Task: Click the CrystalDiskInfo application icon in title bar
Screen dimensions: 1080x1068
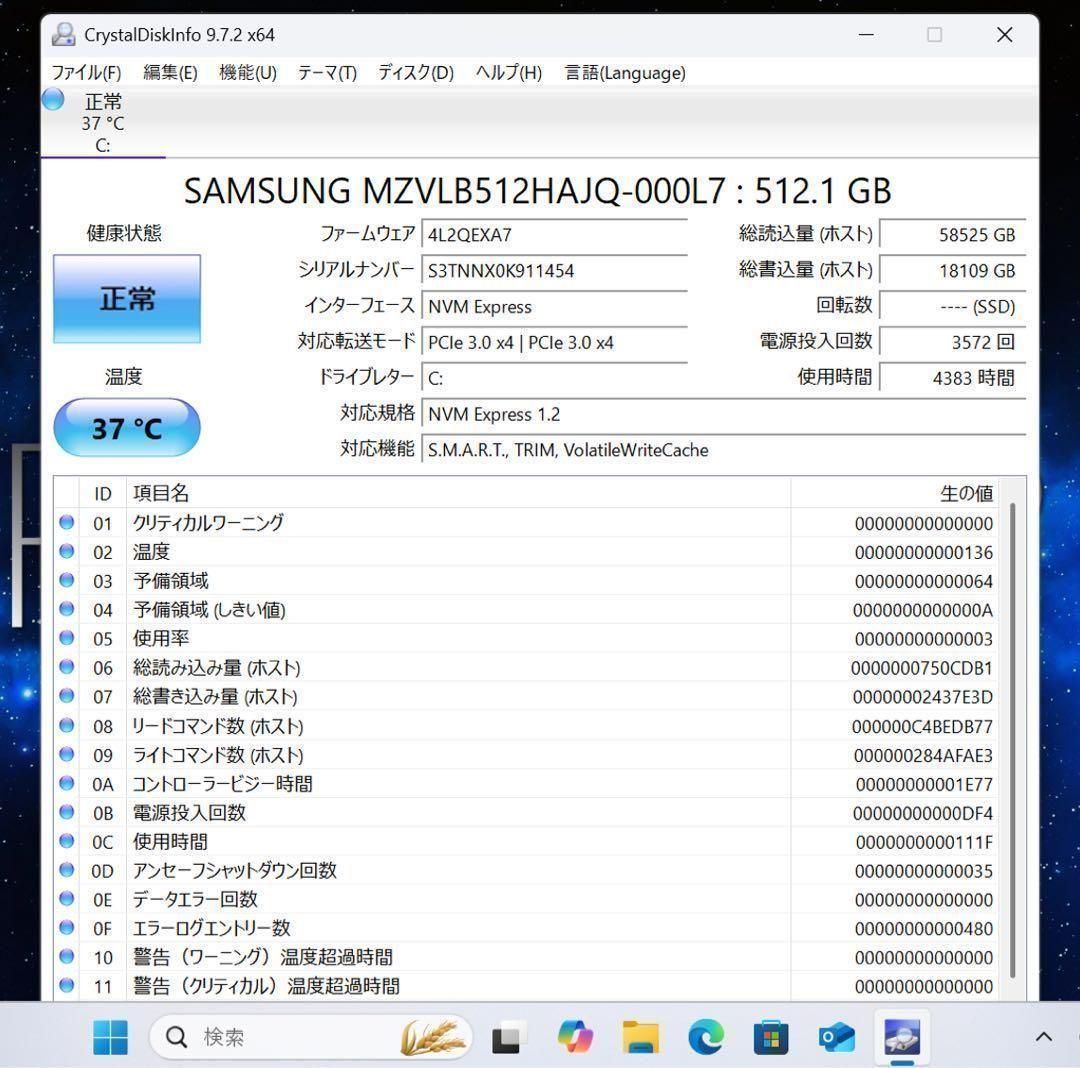Action: (x=63, y=34)
